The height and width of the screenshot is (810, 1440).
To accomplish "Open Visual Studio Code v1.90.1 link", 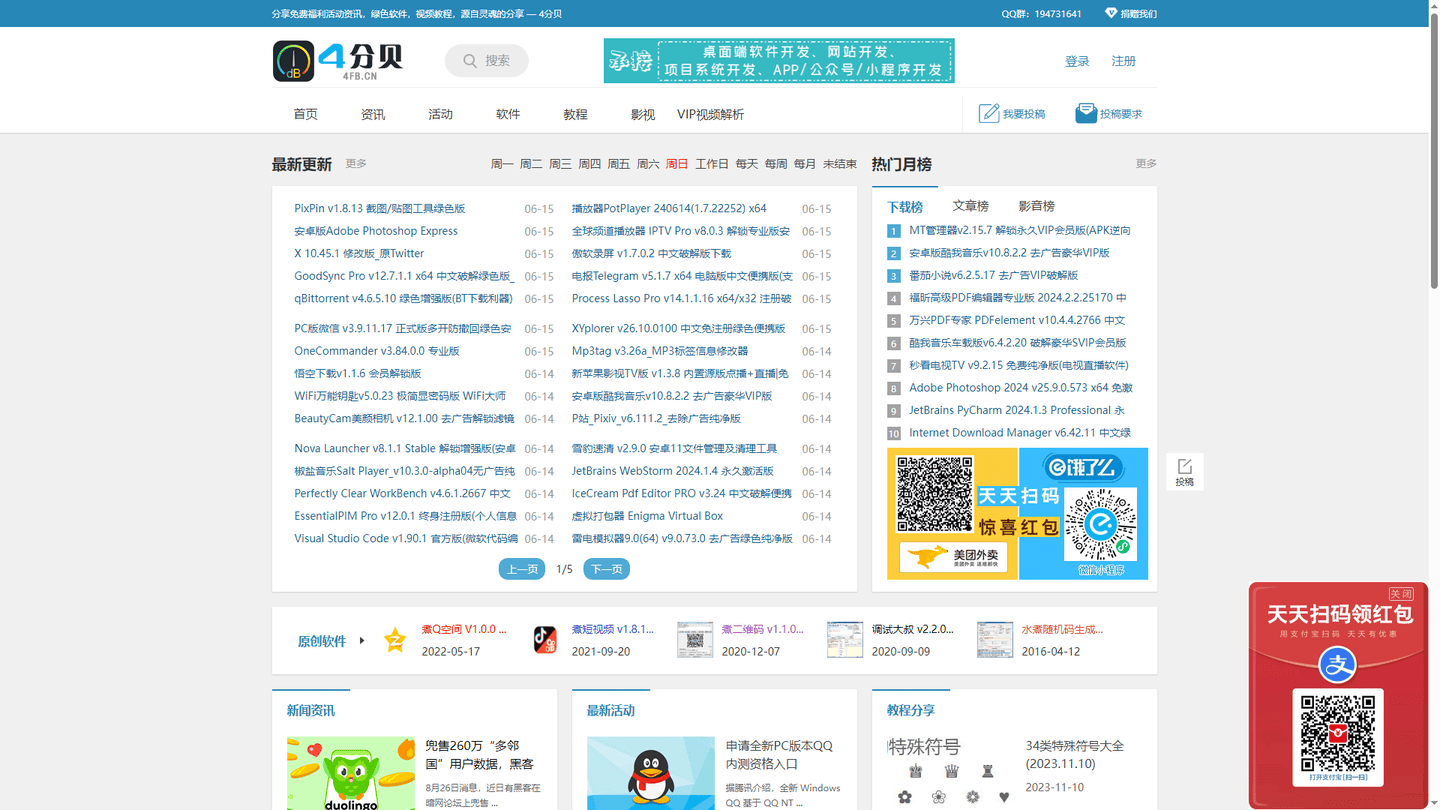I will pos(406,539).
